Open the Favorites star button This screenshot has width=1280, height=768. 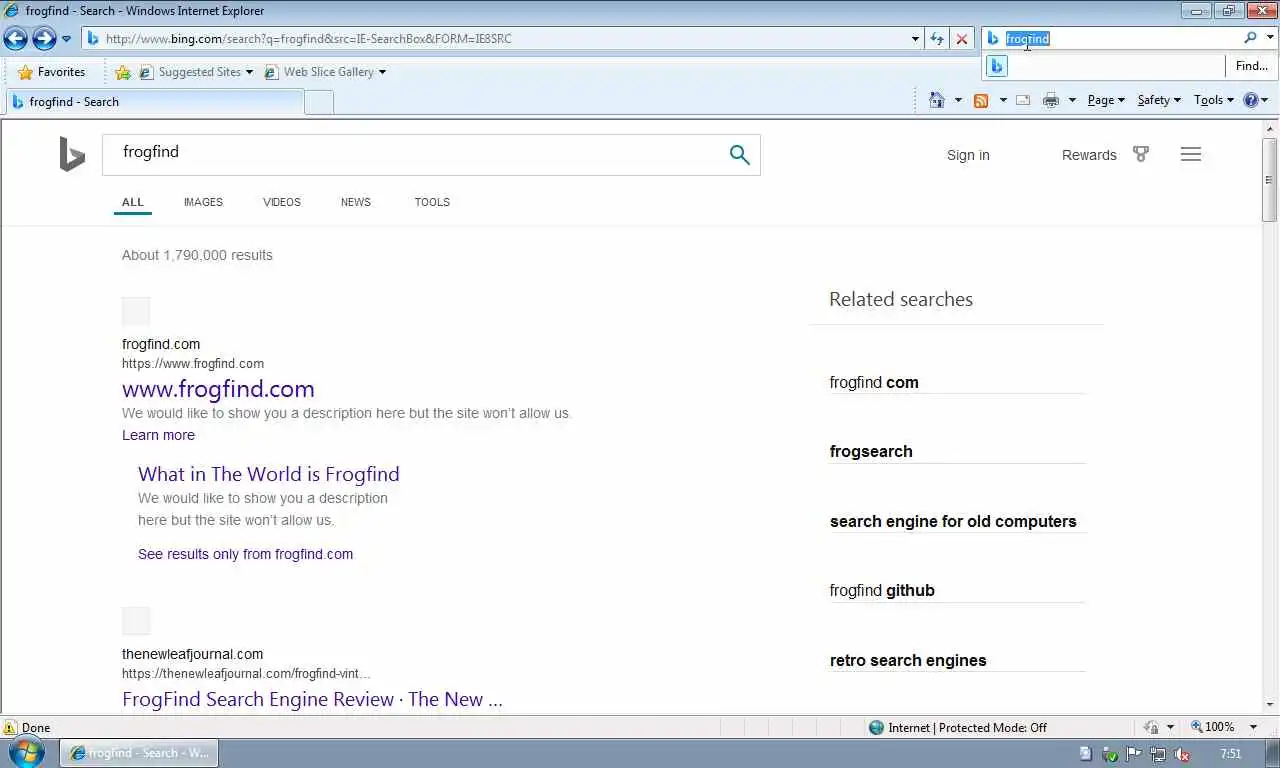click(x=52, y=72)
